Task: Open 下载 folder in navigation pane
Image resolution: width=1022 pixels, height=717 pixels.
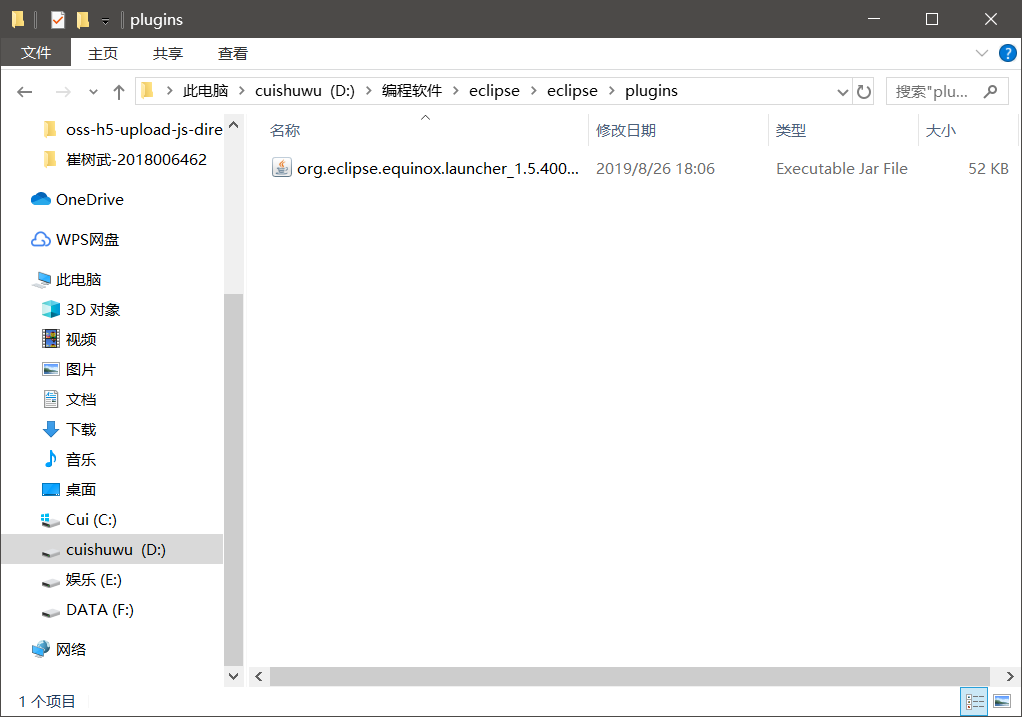Action: tap(69, 430)
